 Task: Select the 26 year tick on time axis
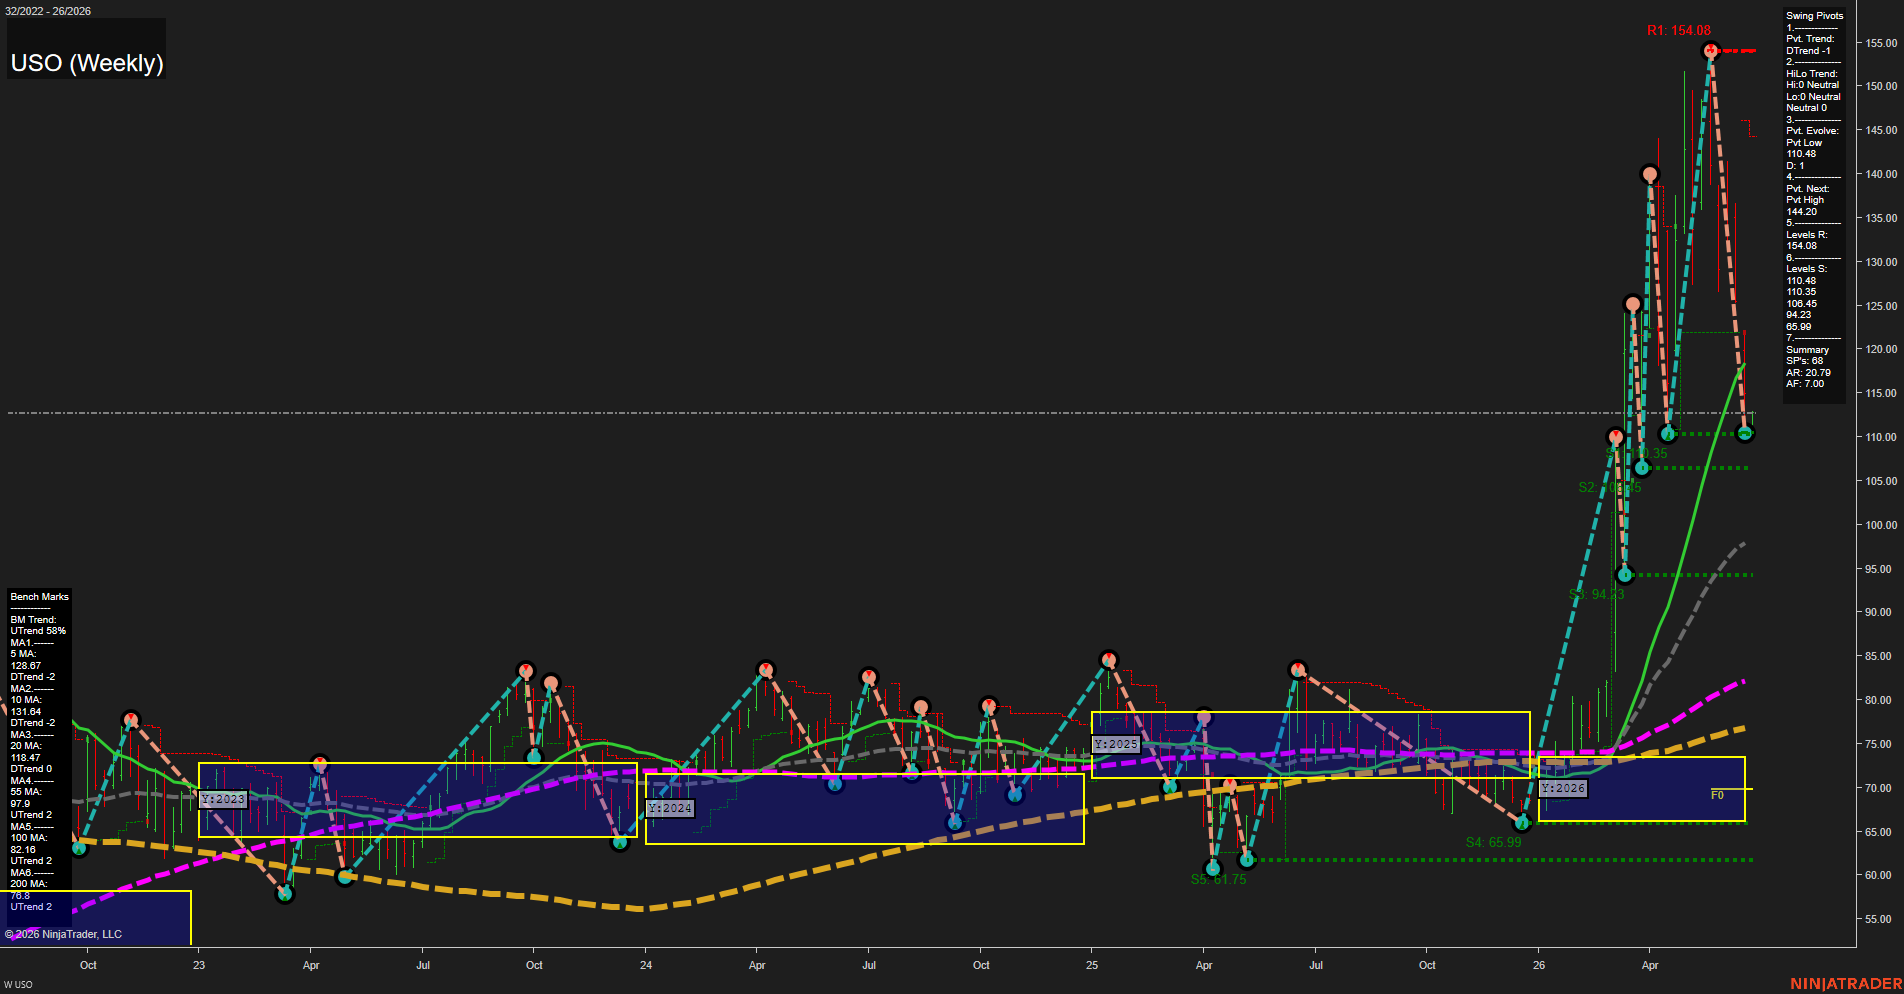pyautogui.click(x=1539, y=965)
